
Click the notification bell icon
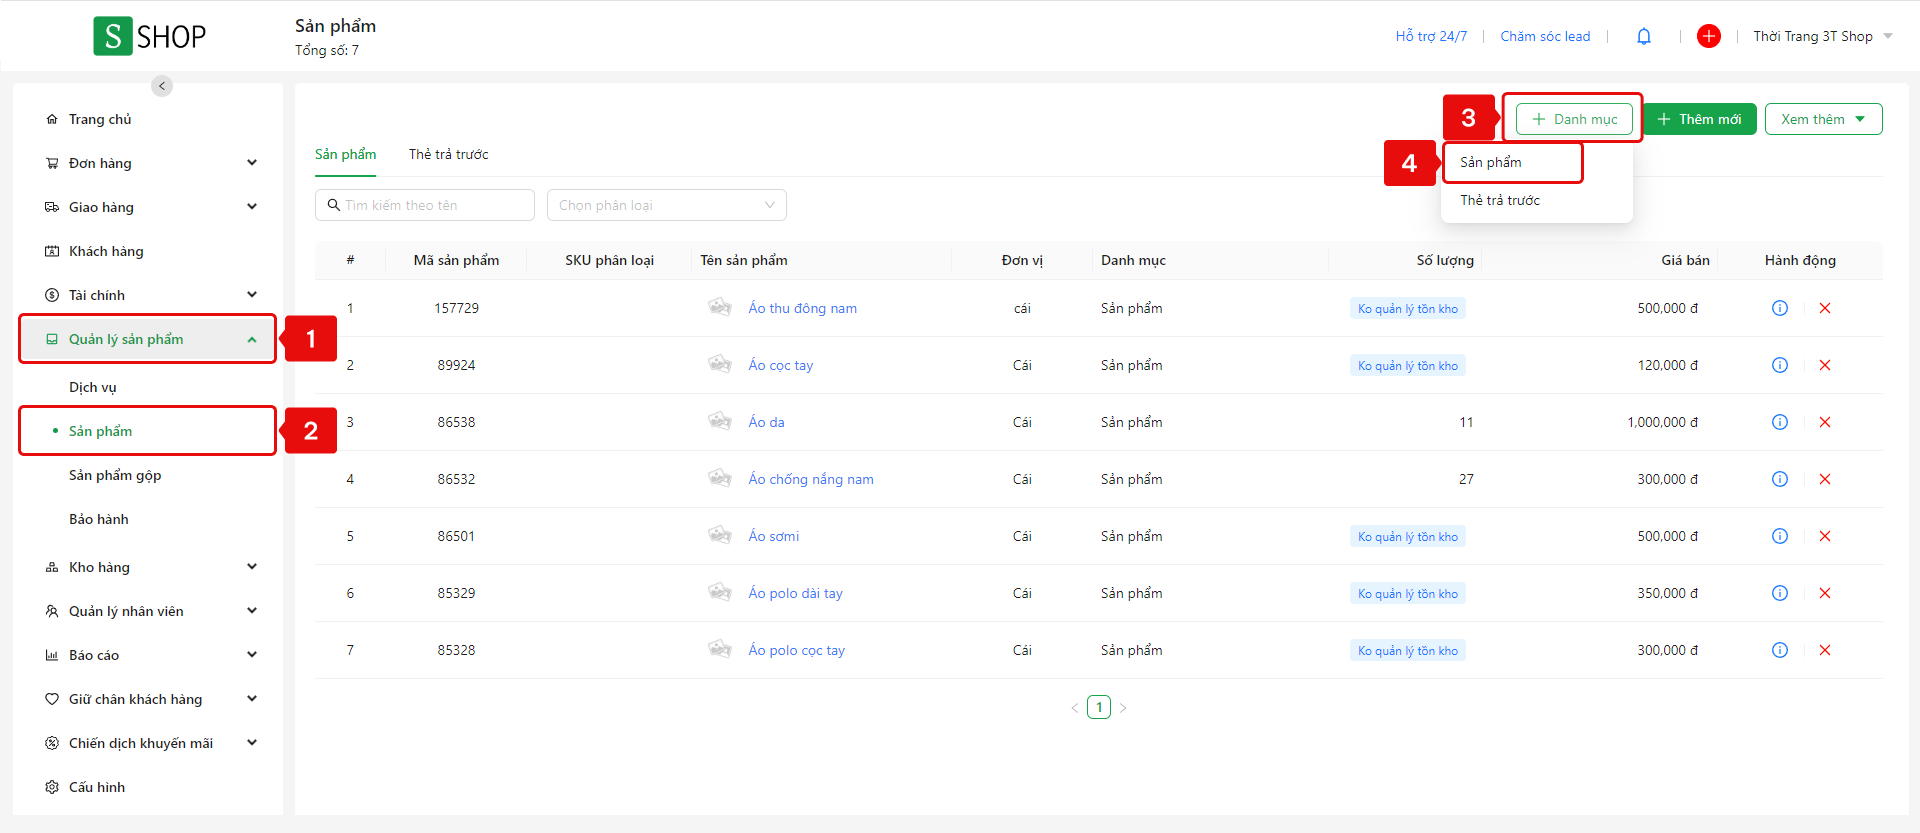pyautogui.click(x=1643, y=37)
